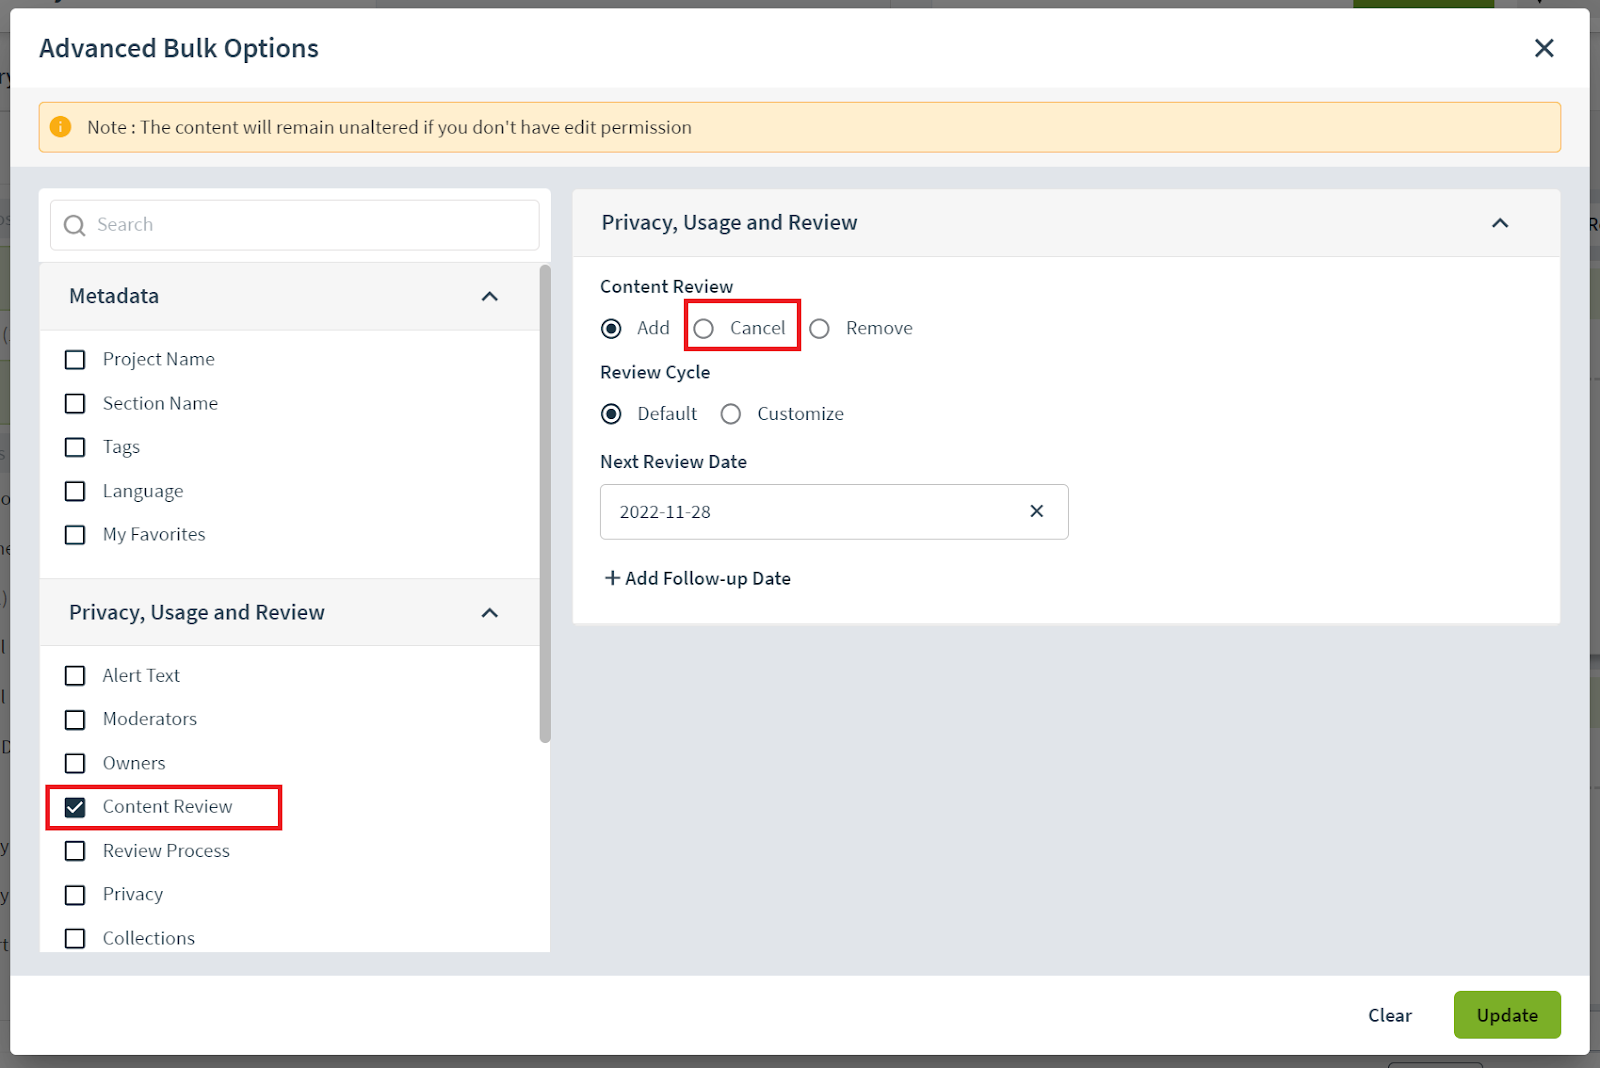
Task: Click Add Follow-up Date
Action: 698,578
